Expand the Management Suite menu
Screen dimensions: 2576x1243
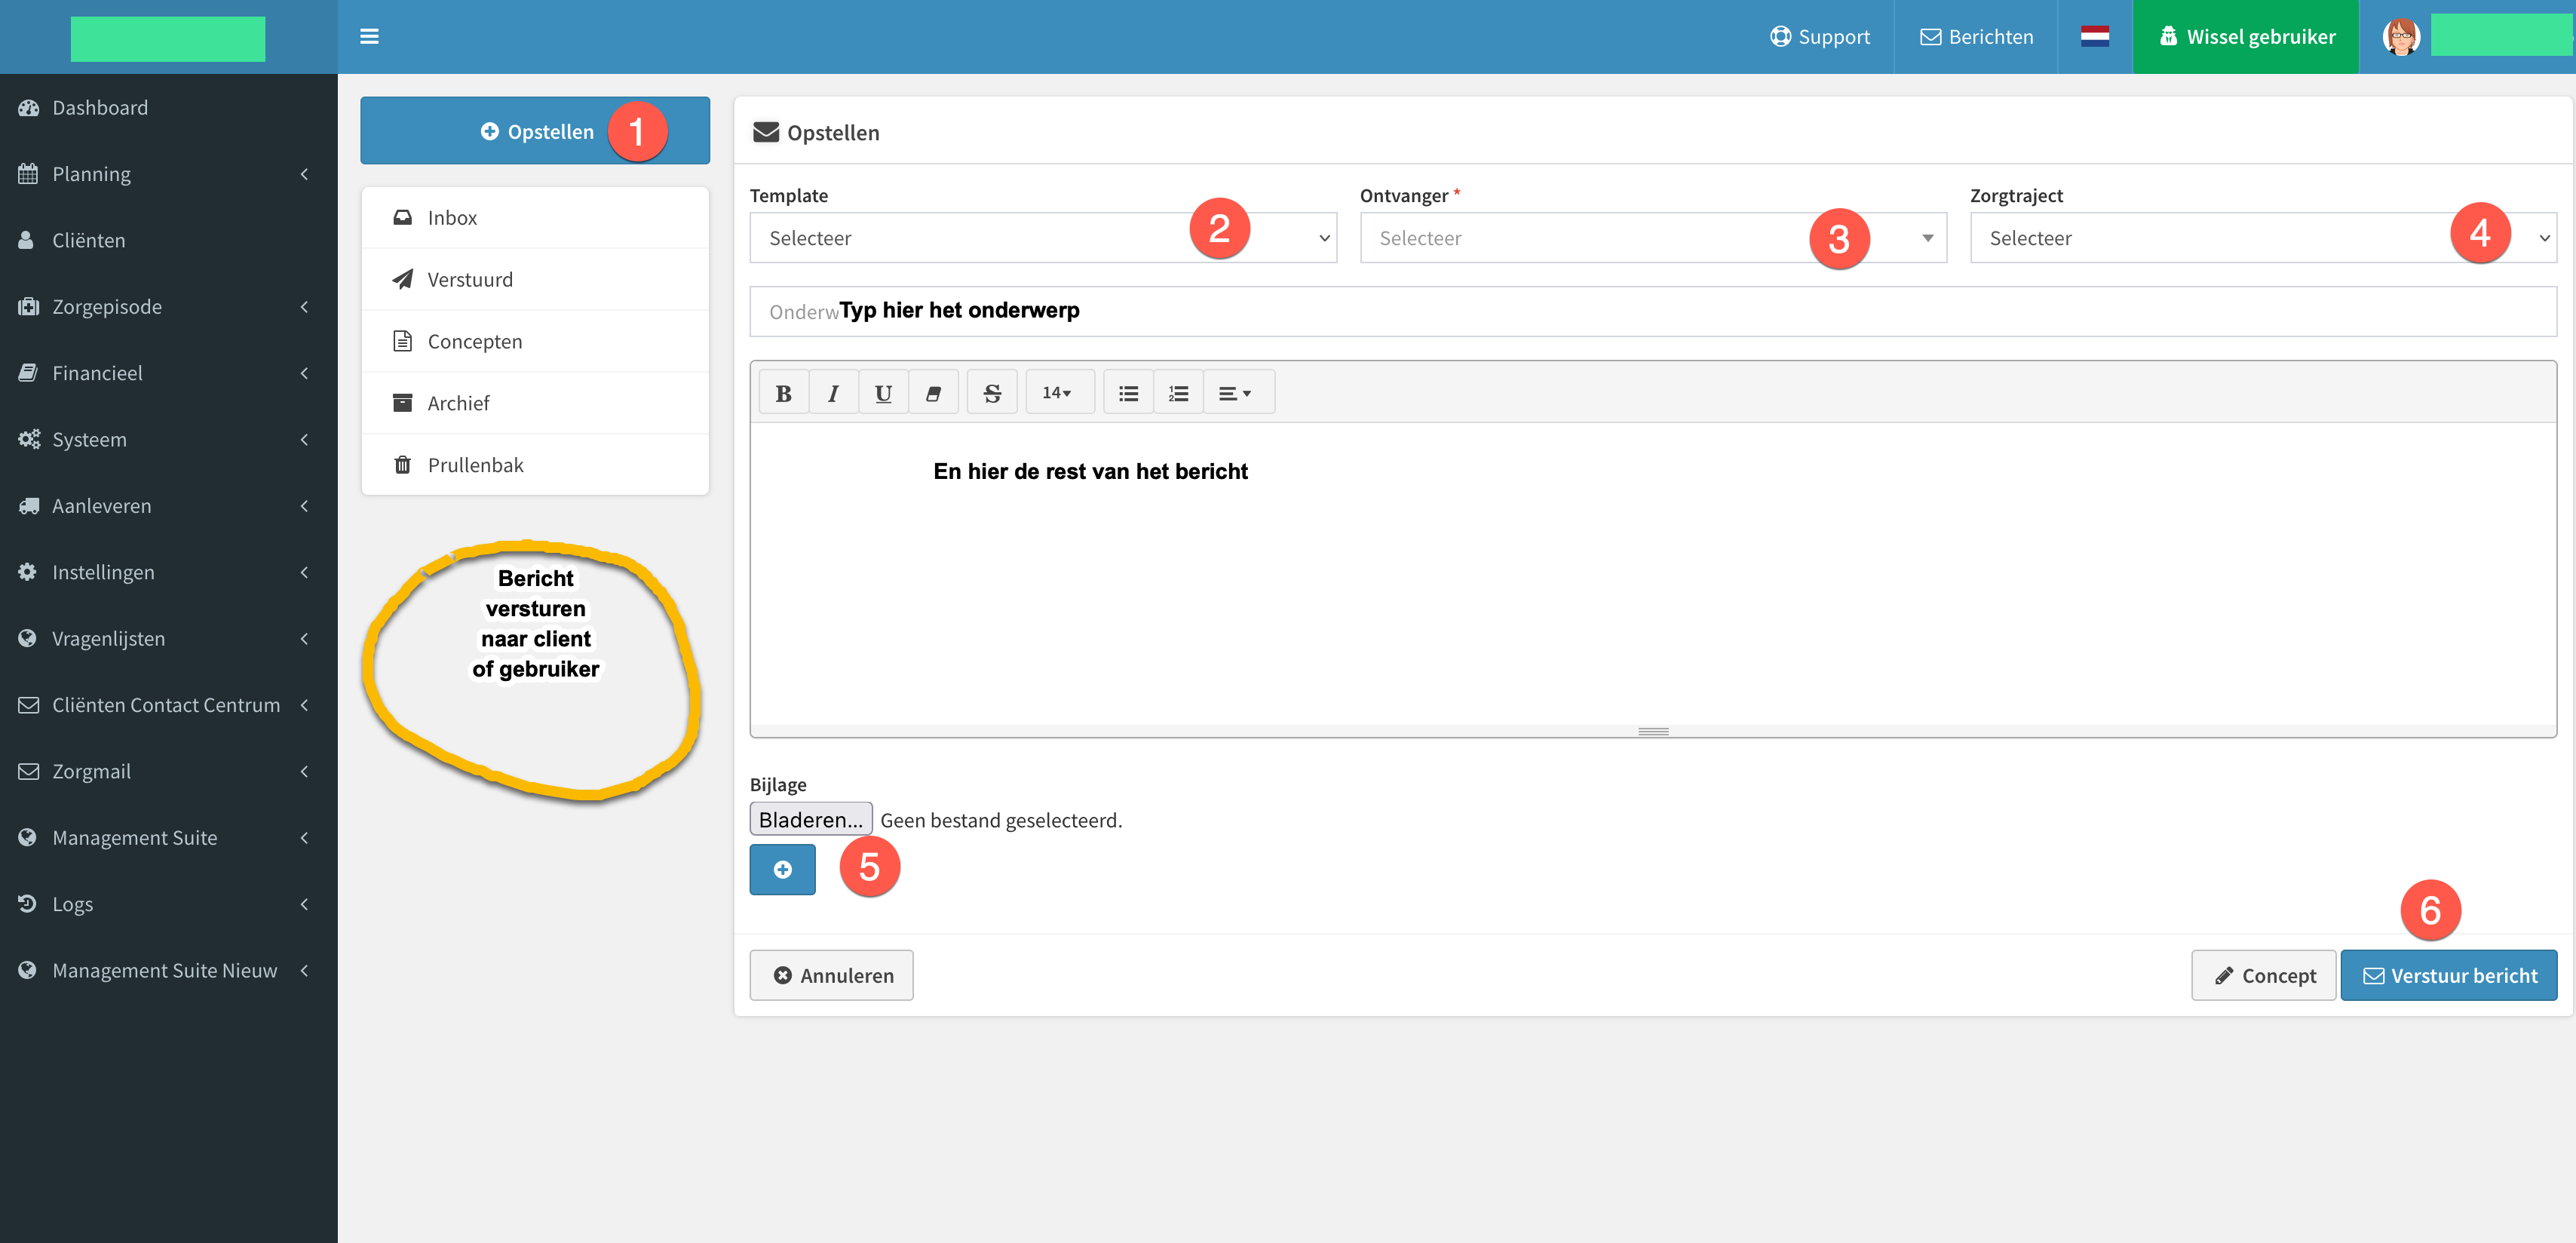(x=168, y=838)
